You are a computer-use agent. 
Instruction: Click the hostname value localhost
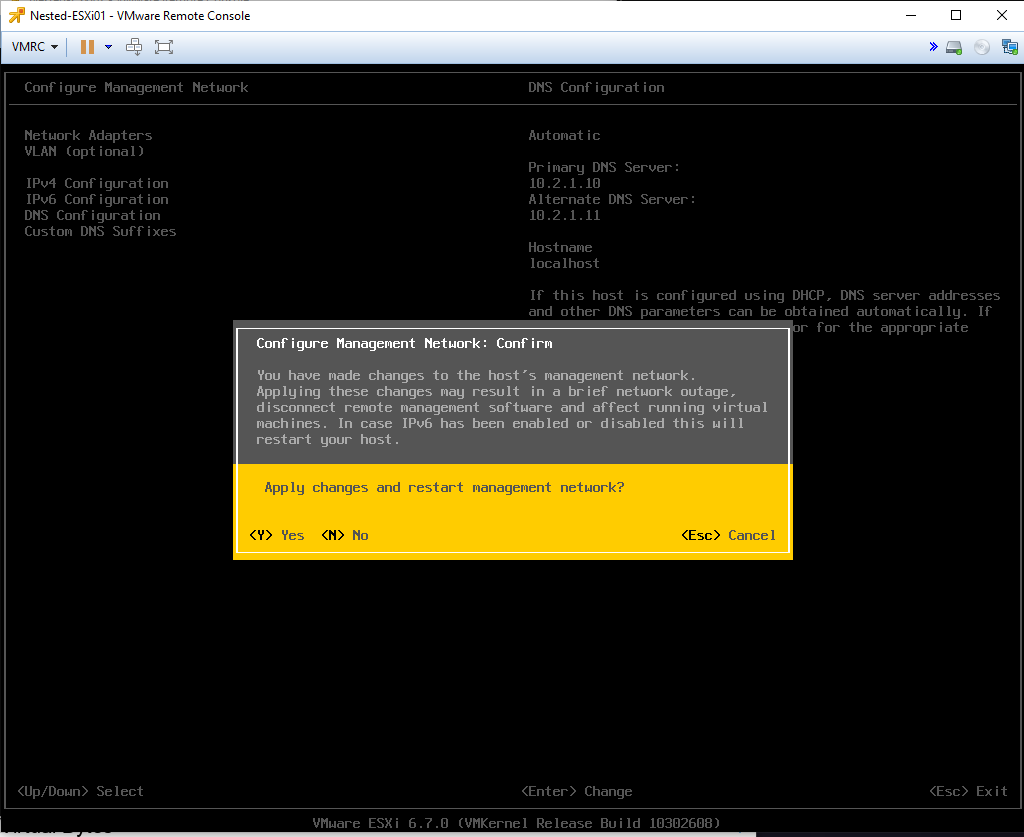click(x=564, y=263)
